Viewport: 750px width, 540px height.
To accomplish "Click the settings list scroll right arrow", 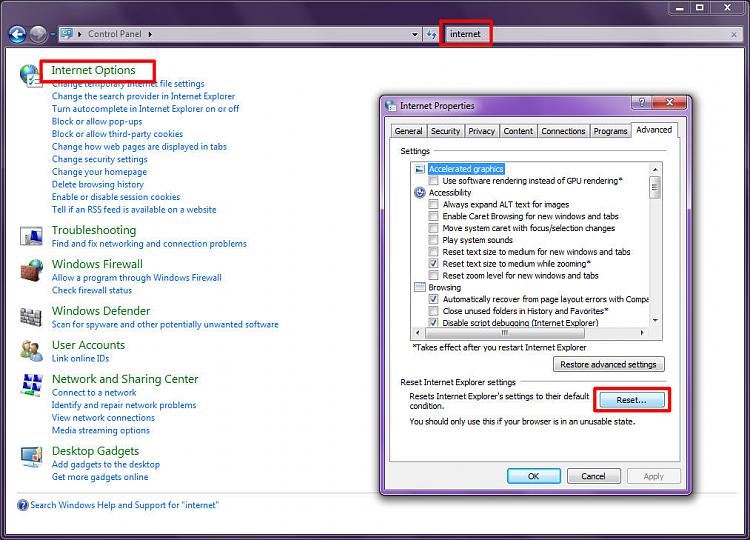I will [642, 332].
